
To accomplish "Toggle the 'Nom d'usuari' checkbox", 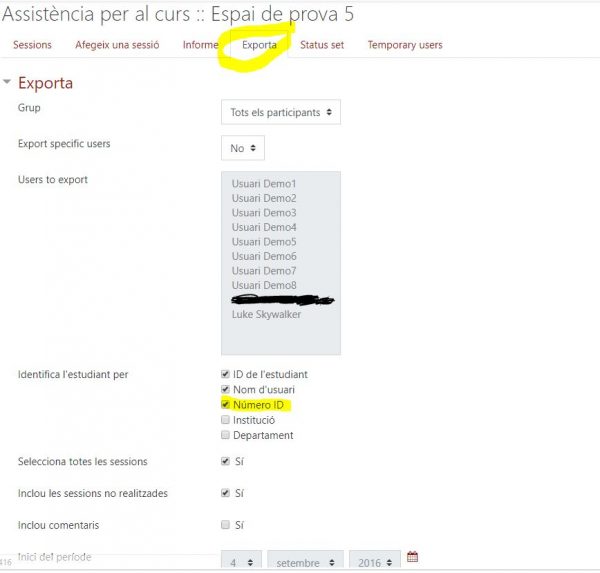I will [225, 389].
